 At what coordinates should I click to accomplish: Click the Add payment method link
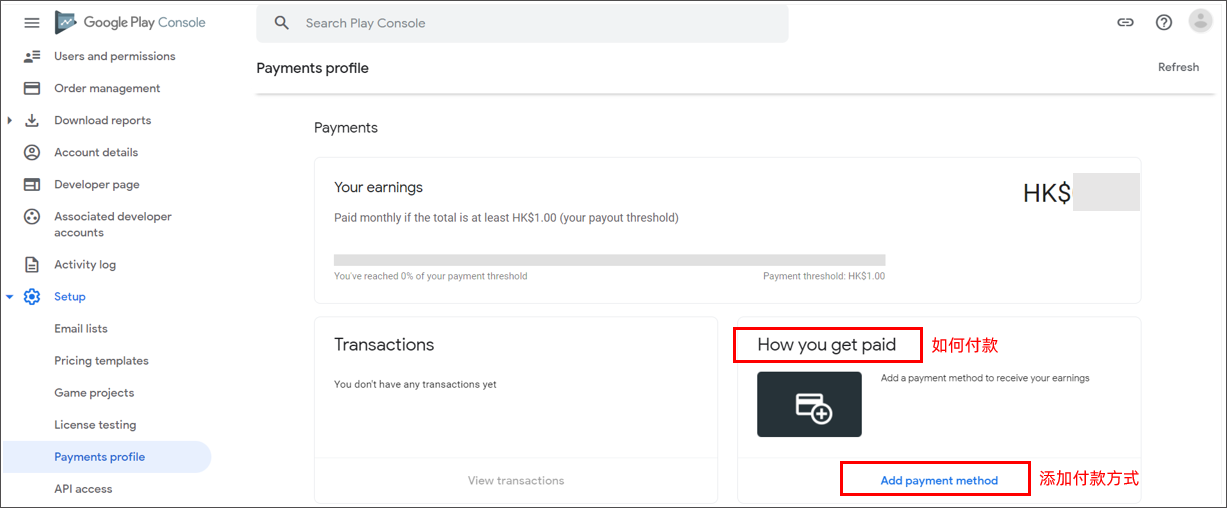coord(938,480)
